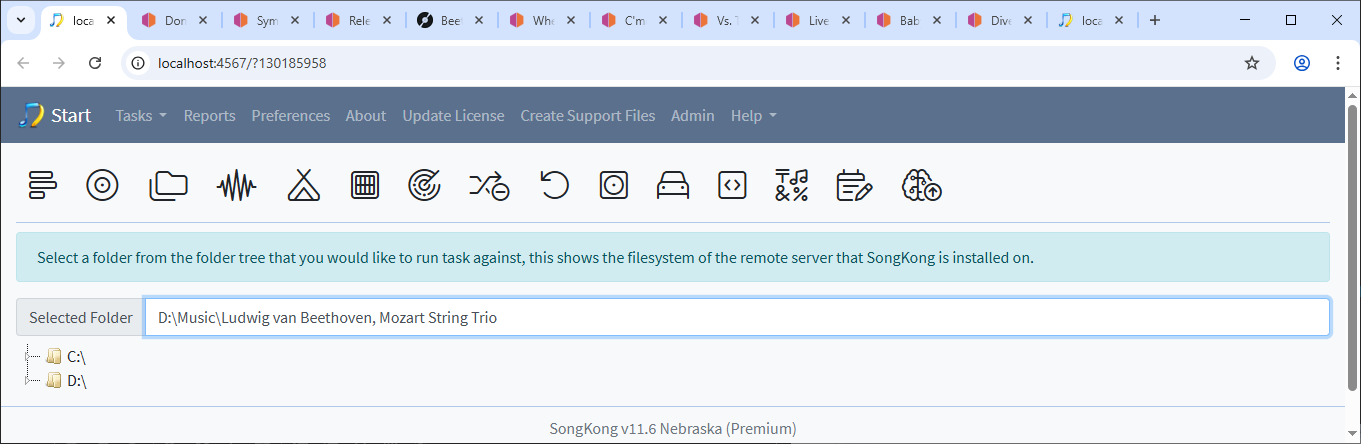This screenshot has width=1361, height=444.
Task: Open the Chrome profile icon
Action: point(1302,63)
